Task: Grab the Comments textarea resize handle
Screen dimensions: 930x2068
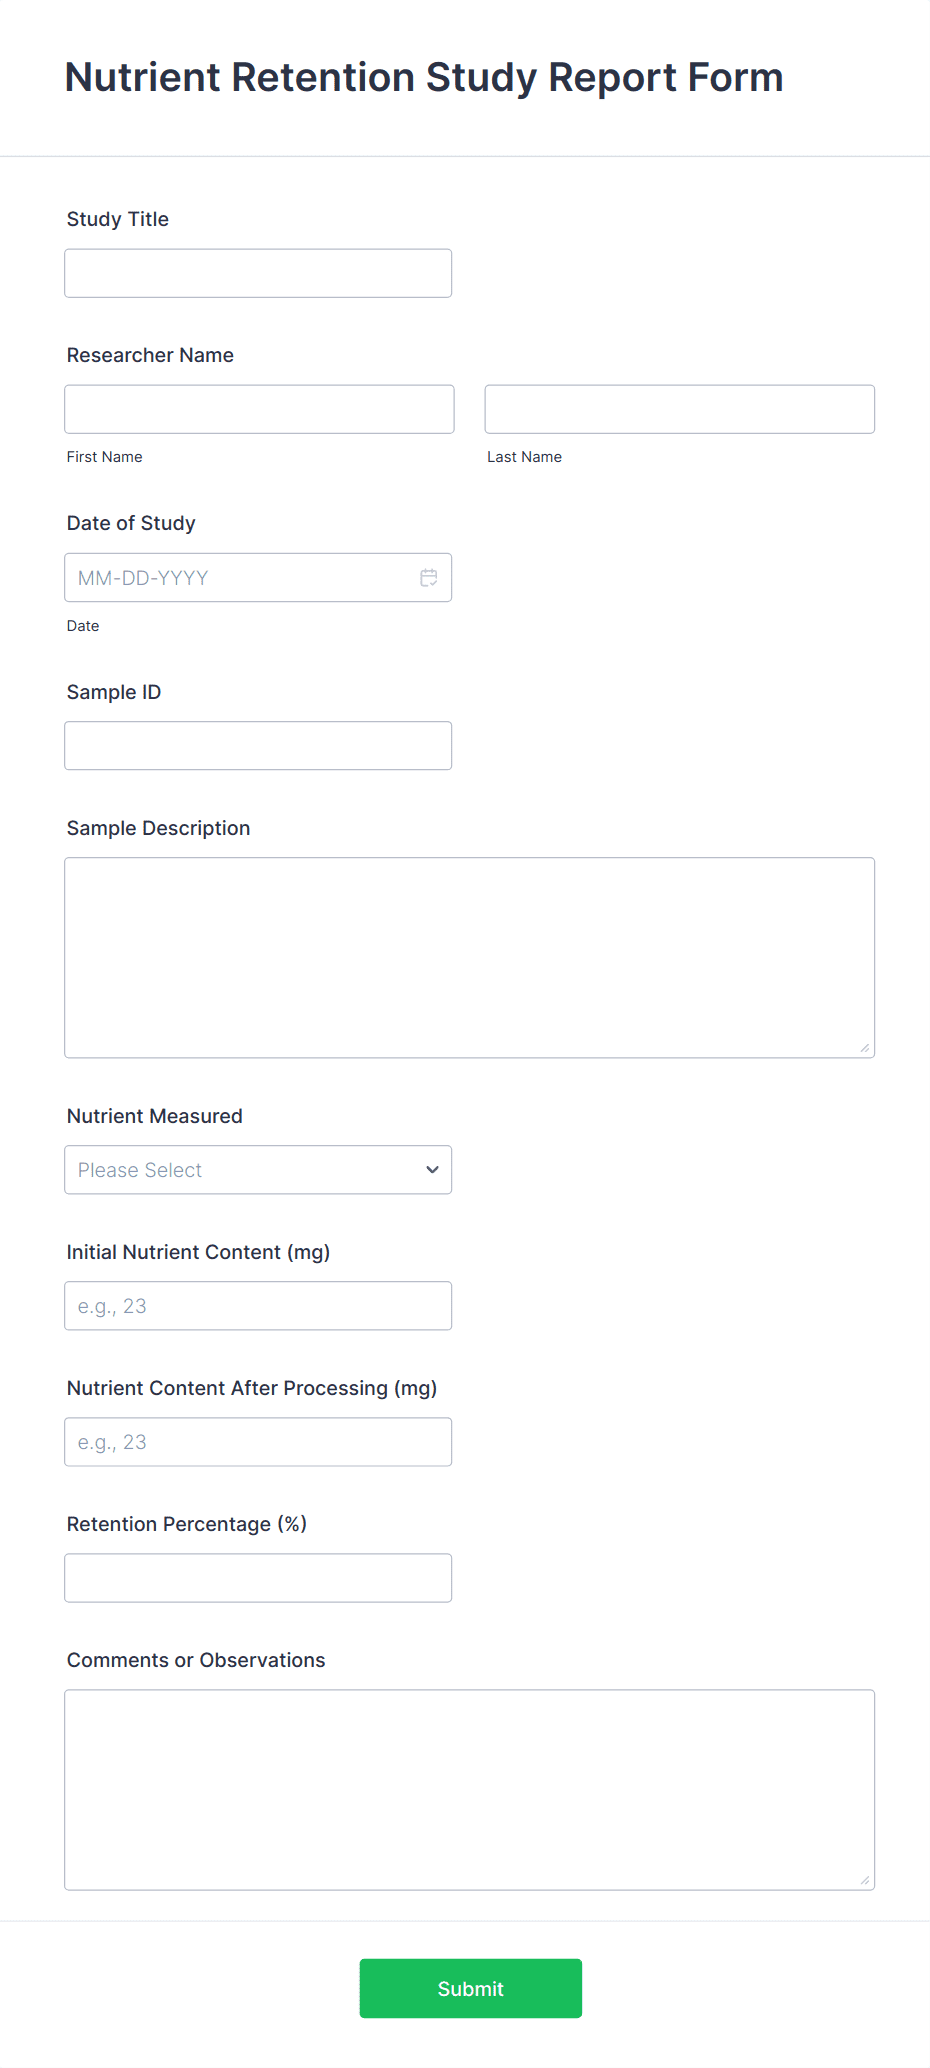Action: click(865, 1880)
